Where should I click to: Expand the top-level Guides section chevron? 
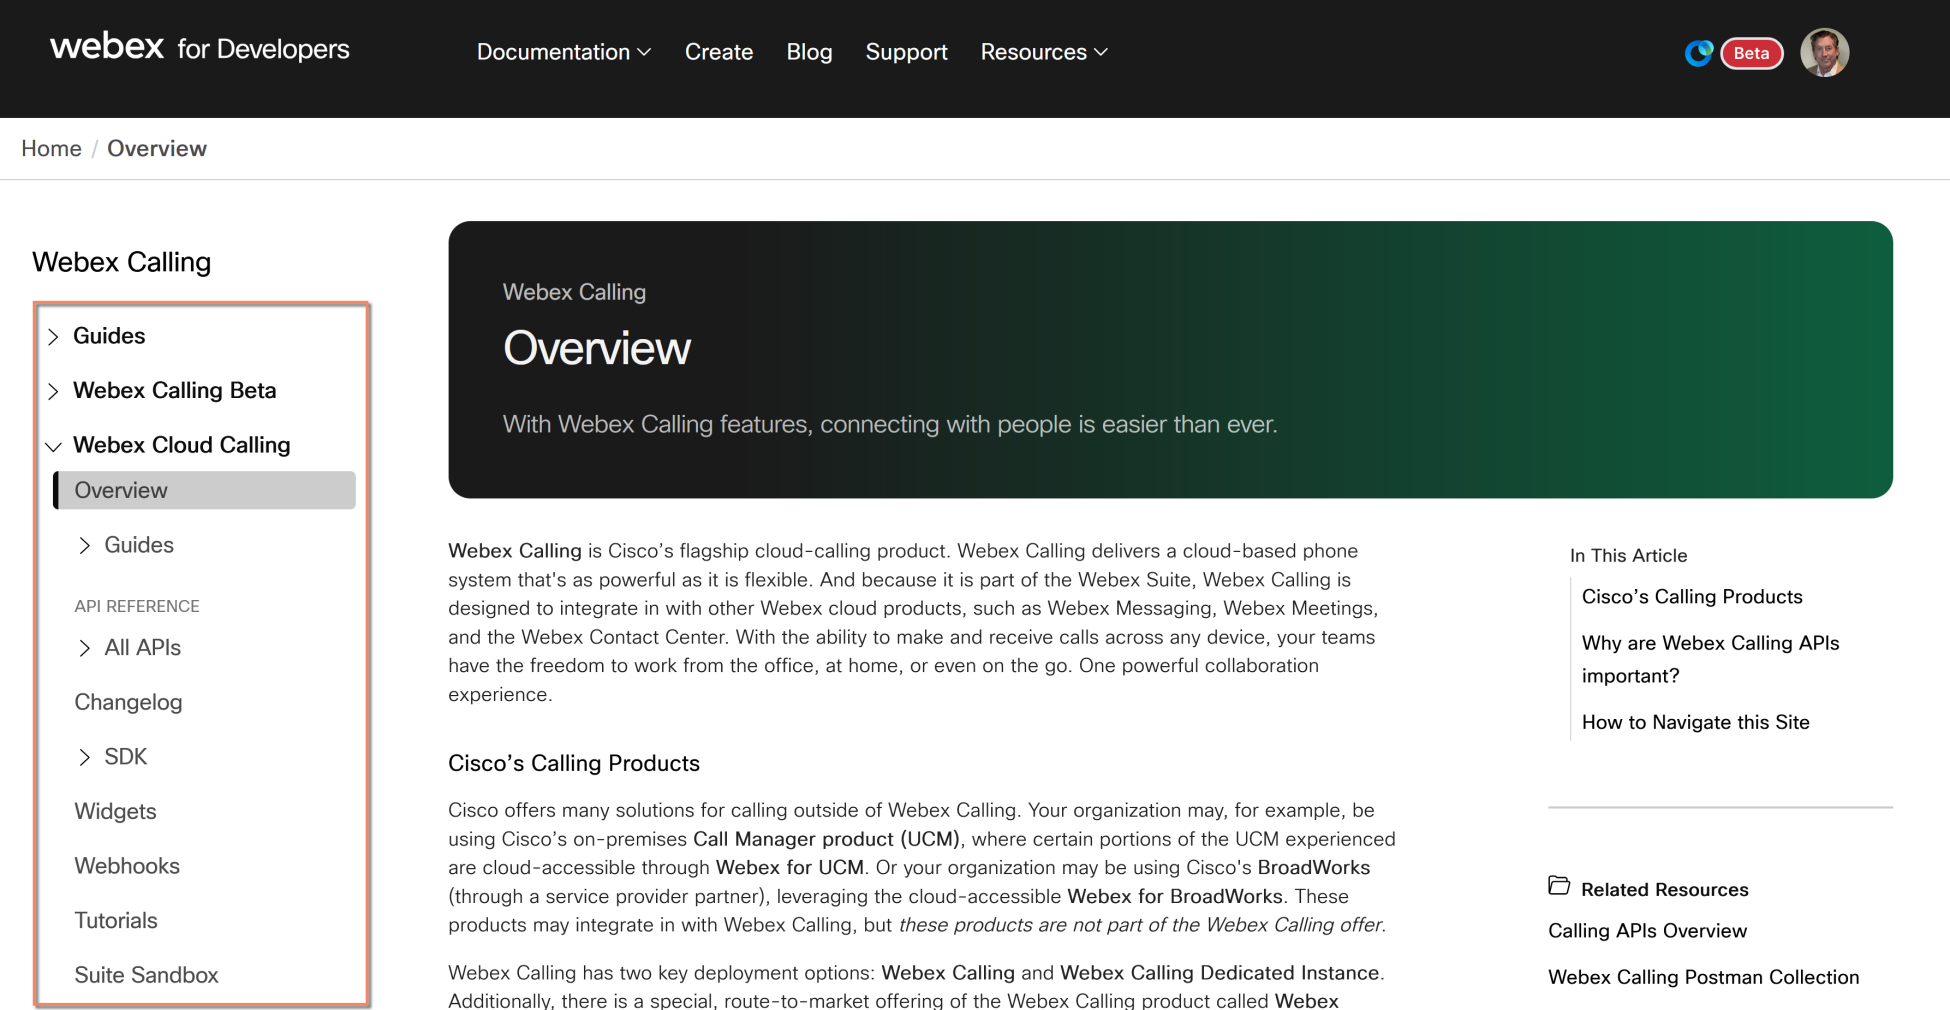pos(53,337)
